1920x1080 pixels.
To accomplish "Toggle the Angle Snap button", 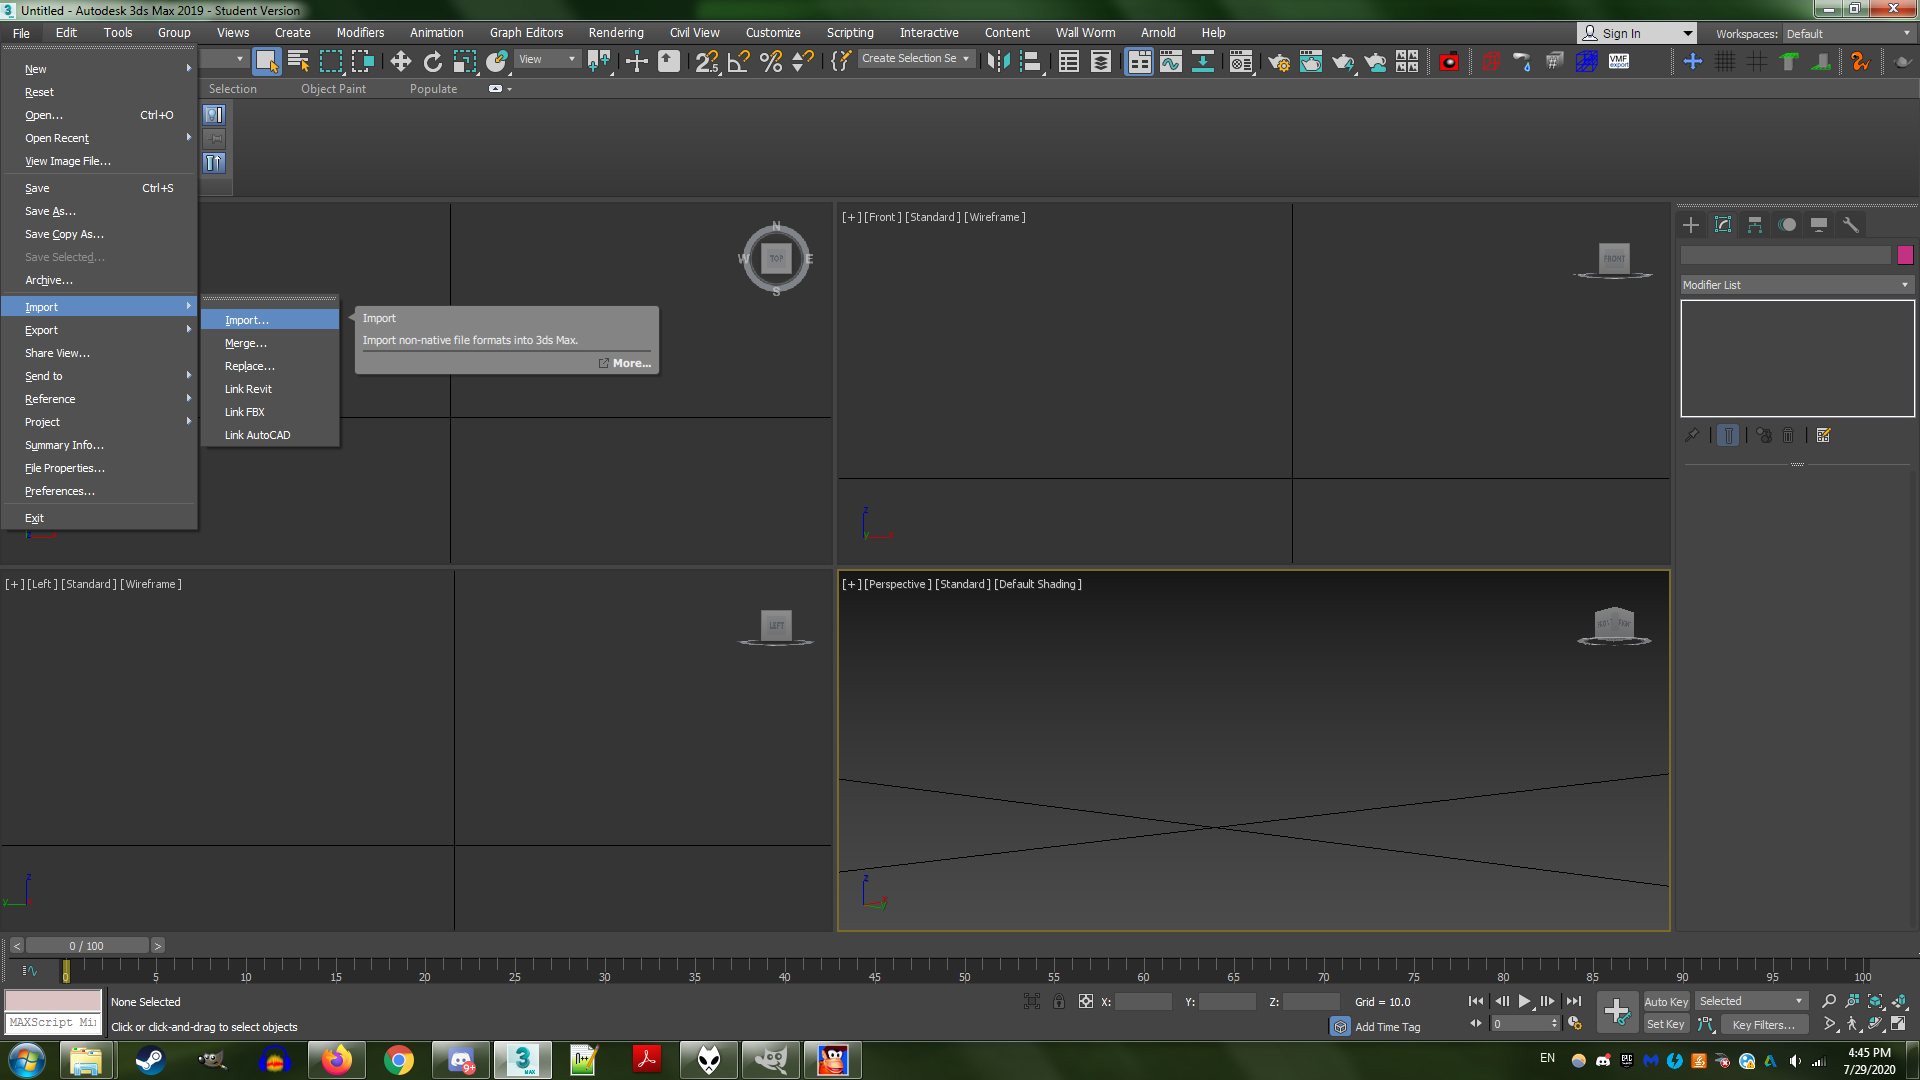I will (x=739, y=61).
